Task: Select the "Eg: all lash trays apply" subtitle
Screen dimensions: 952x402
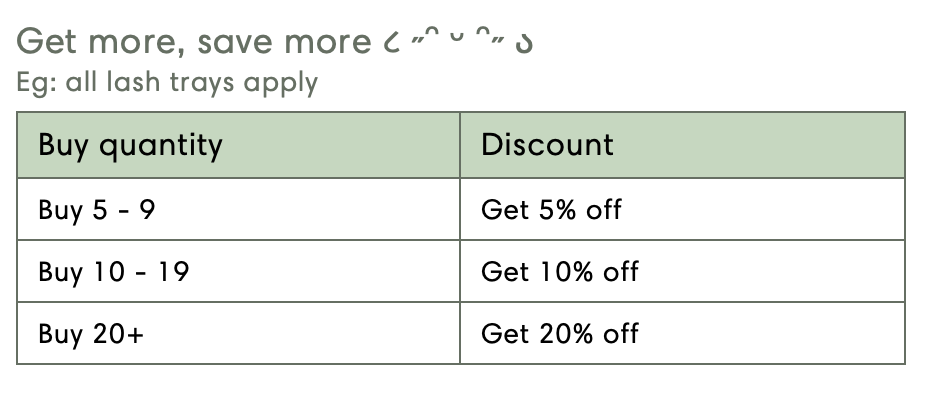Action: [167, 82]
